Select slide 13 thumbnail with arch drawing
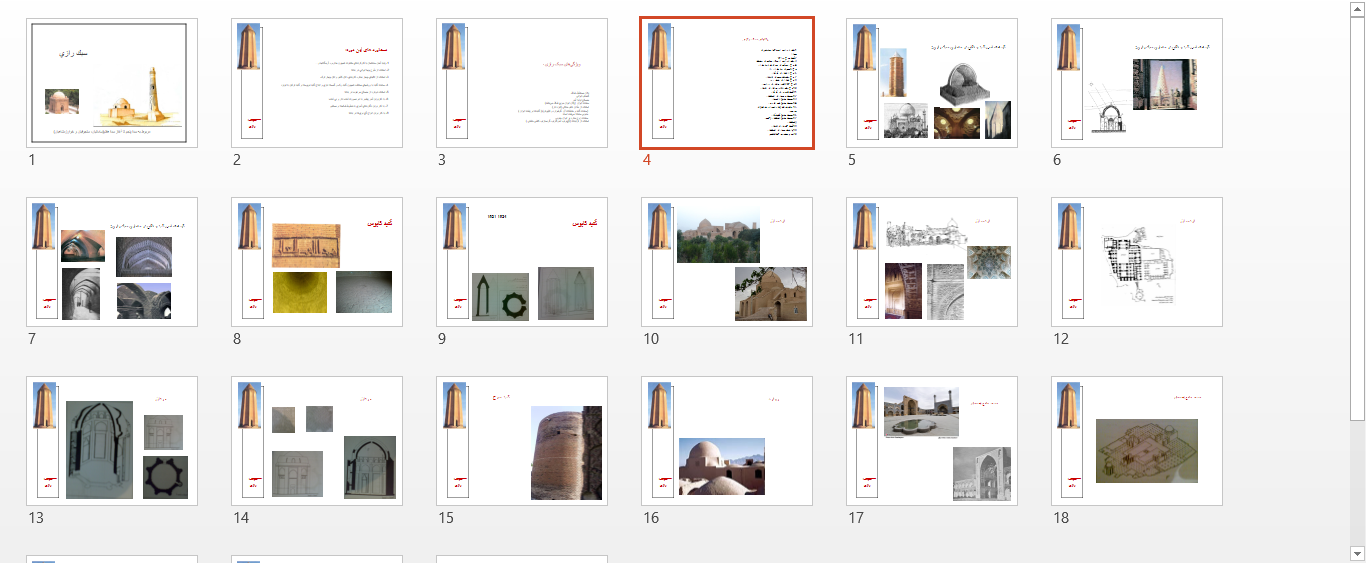The width and height of the screenshot is (1366, 563). pyautogui.click(x=112, y=441)
